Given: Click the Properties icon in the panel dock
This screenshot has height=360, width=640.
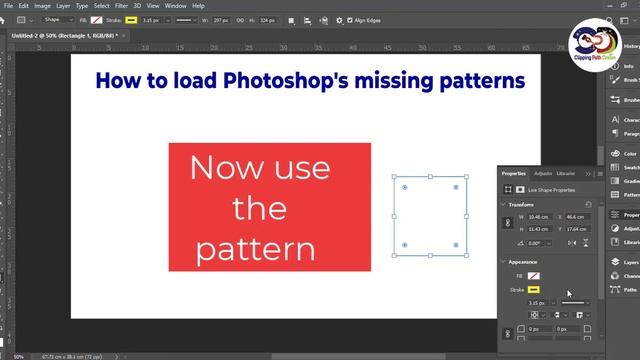Looking at the screenshot, I should [x=616, y=215].
